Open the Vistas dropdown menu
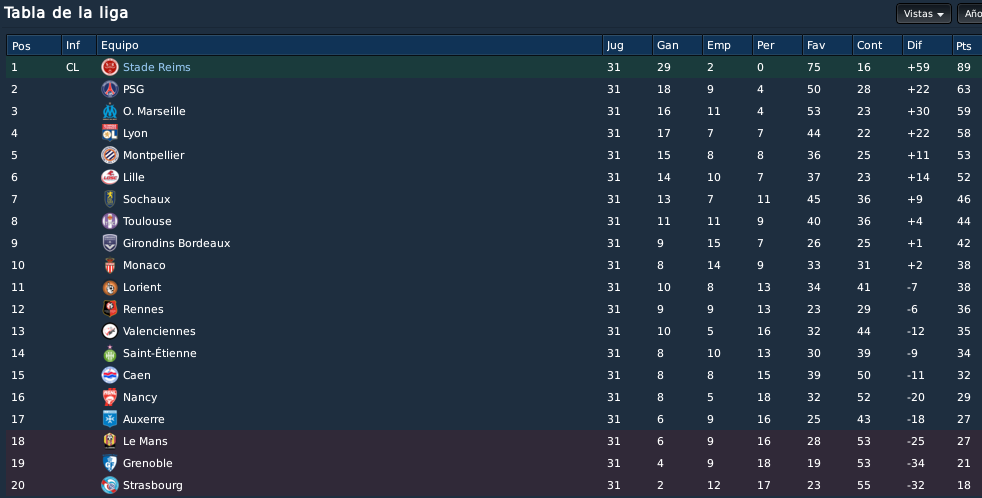This screenshot has height=498, width=982. [923, 14]
